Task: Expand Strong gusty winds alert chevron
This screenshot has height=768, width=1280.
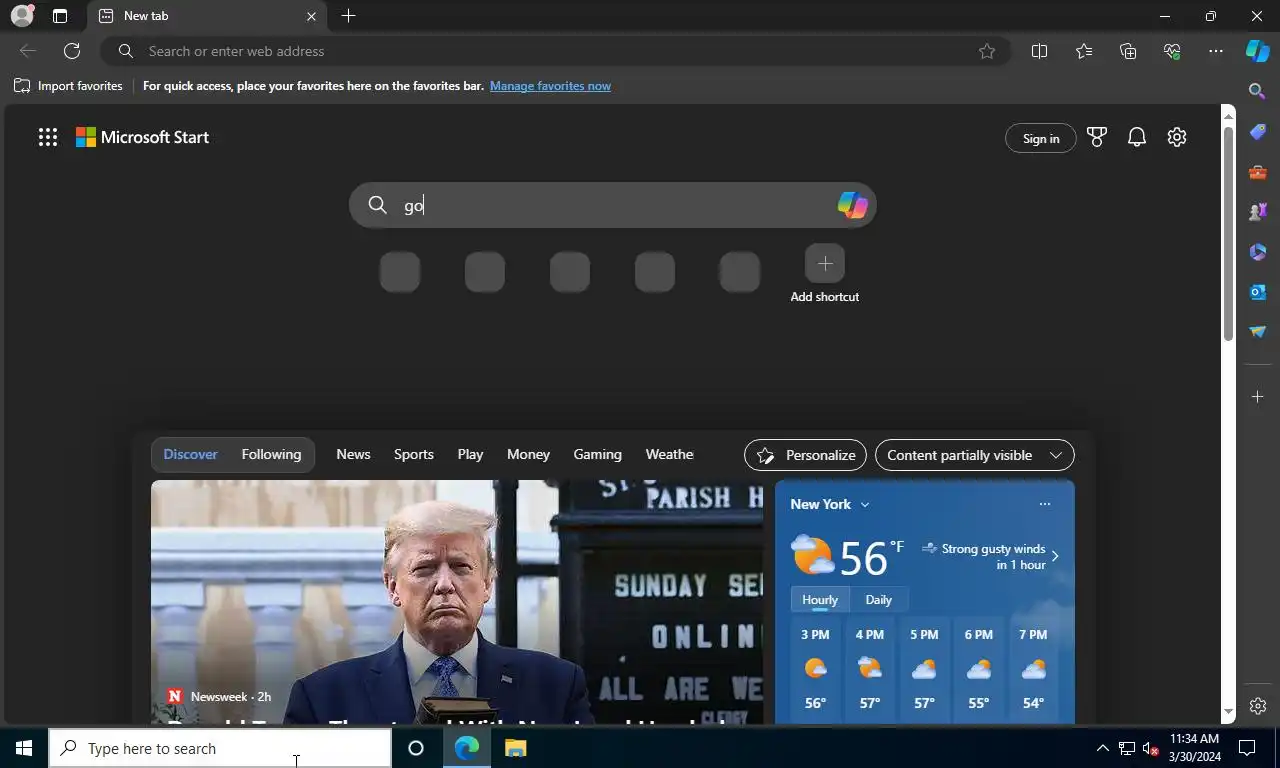Action: tap(1055, 557)
